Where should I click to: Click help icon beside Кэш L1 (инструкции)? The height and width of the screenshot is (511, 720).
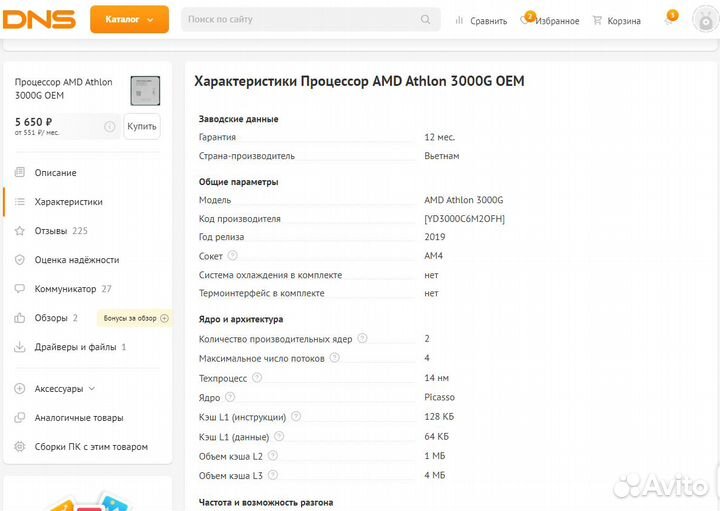click(x=296, y=416)
